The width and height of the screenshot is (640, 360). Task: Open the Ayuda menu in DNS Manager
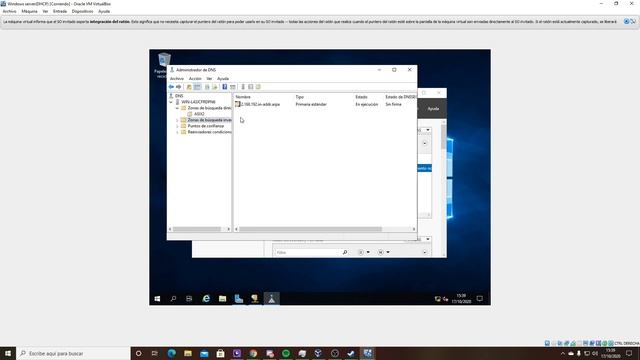223,78
